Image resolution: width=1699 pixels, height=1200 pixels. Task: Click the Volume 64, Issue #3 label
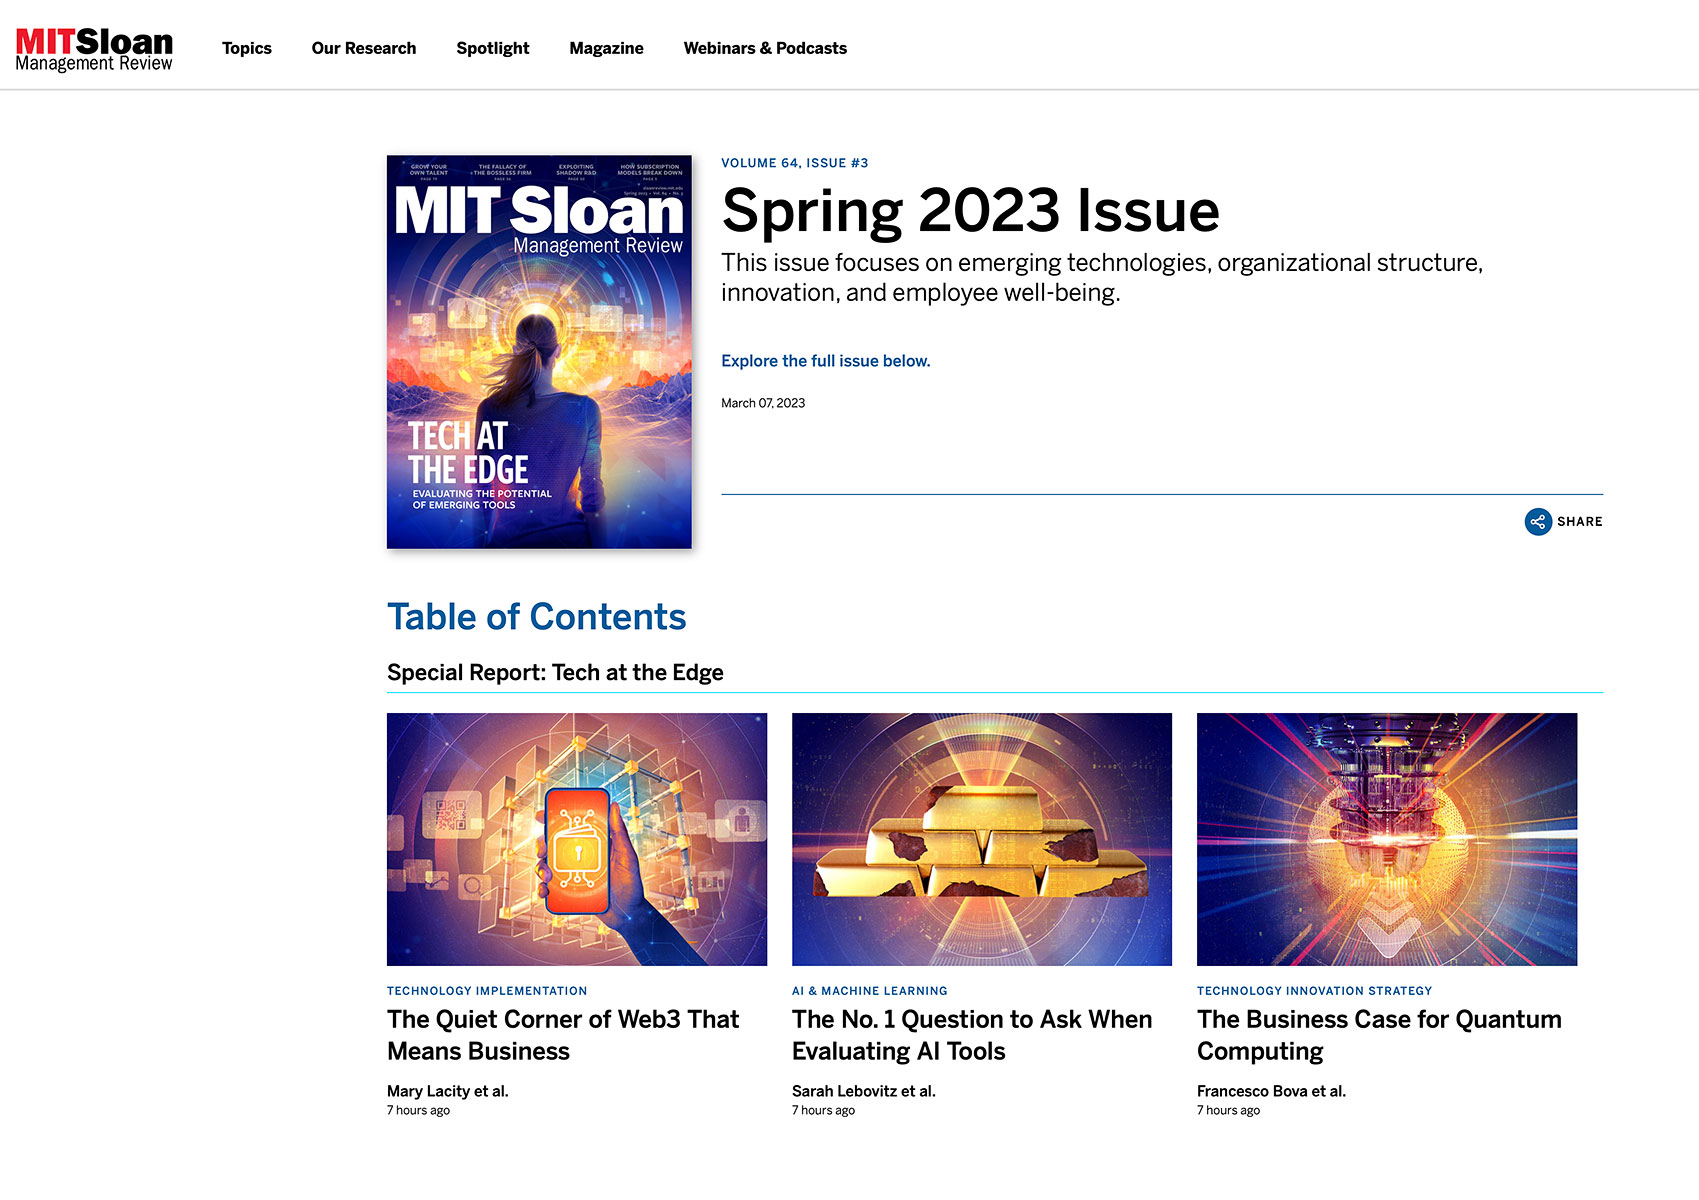tap(795, 163)
